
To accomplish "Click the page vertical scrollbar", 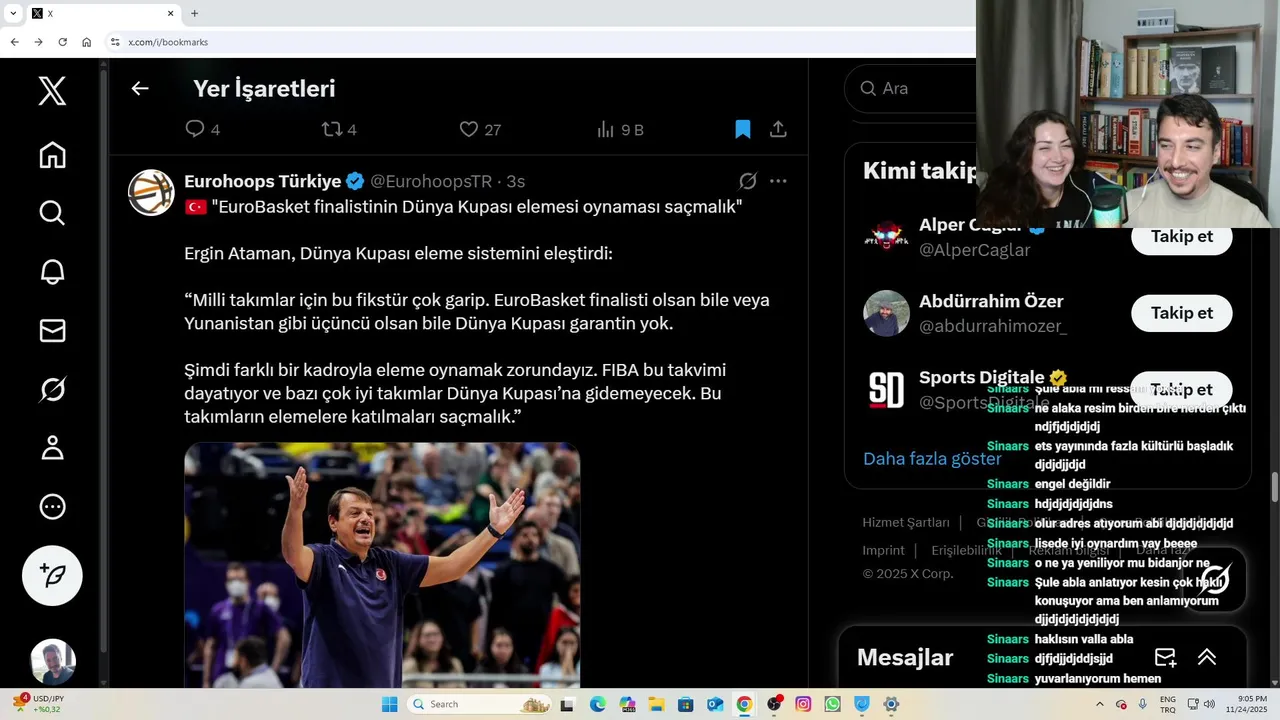I will (x=1274, y=487).
